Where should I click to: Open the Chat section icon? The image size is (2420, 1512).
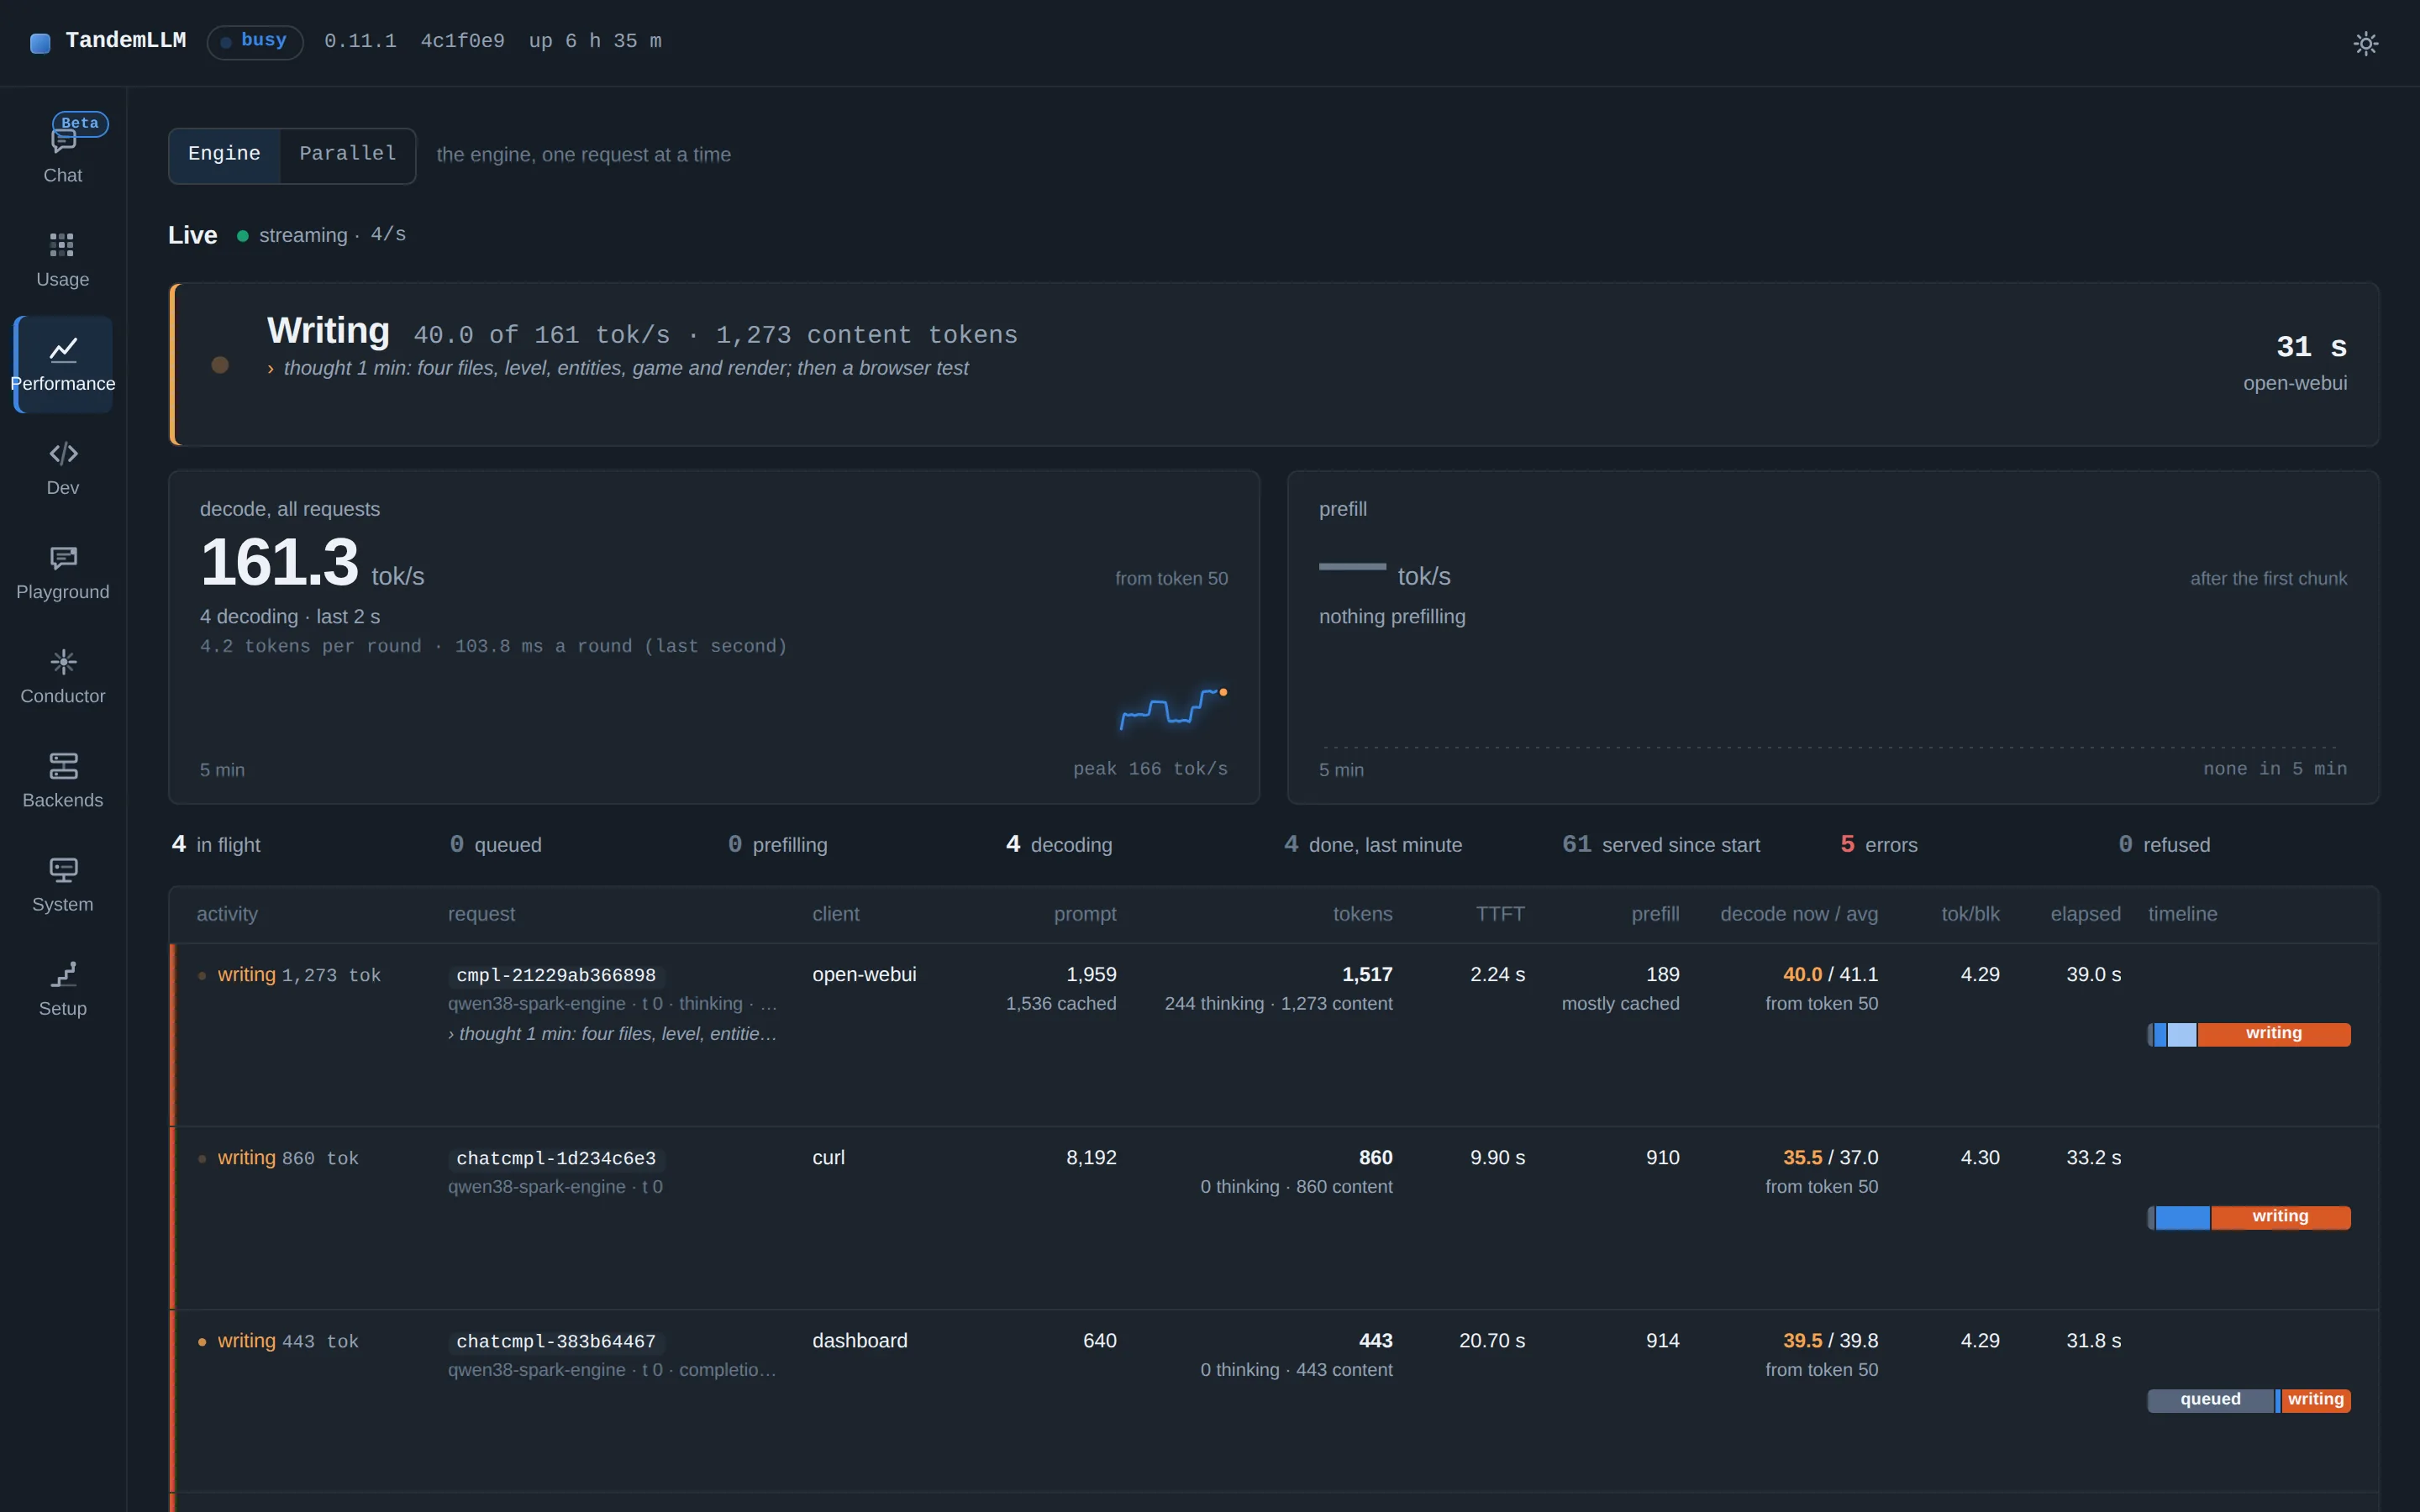click(63, 141)
